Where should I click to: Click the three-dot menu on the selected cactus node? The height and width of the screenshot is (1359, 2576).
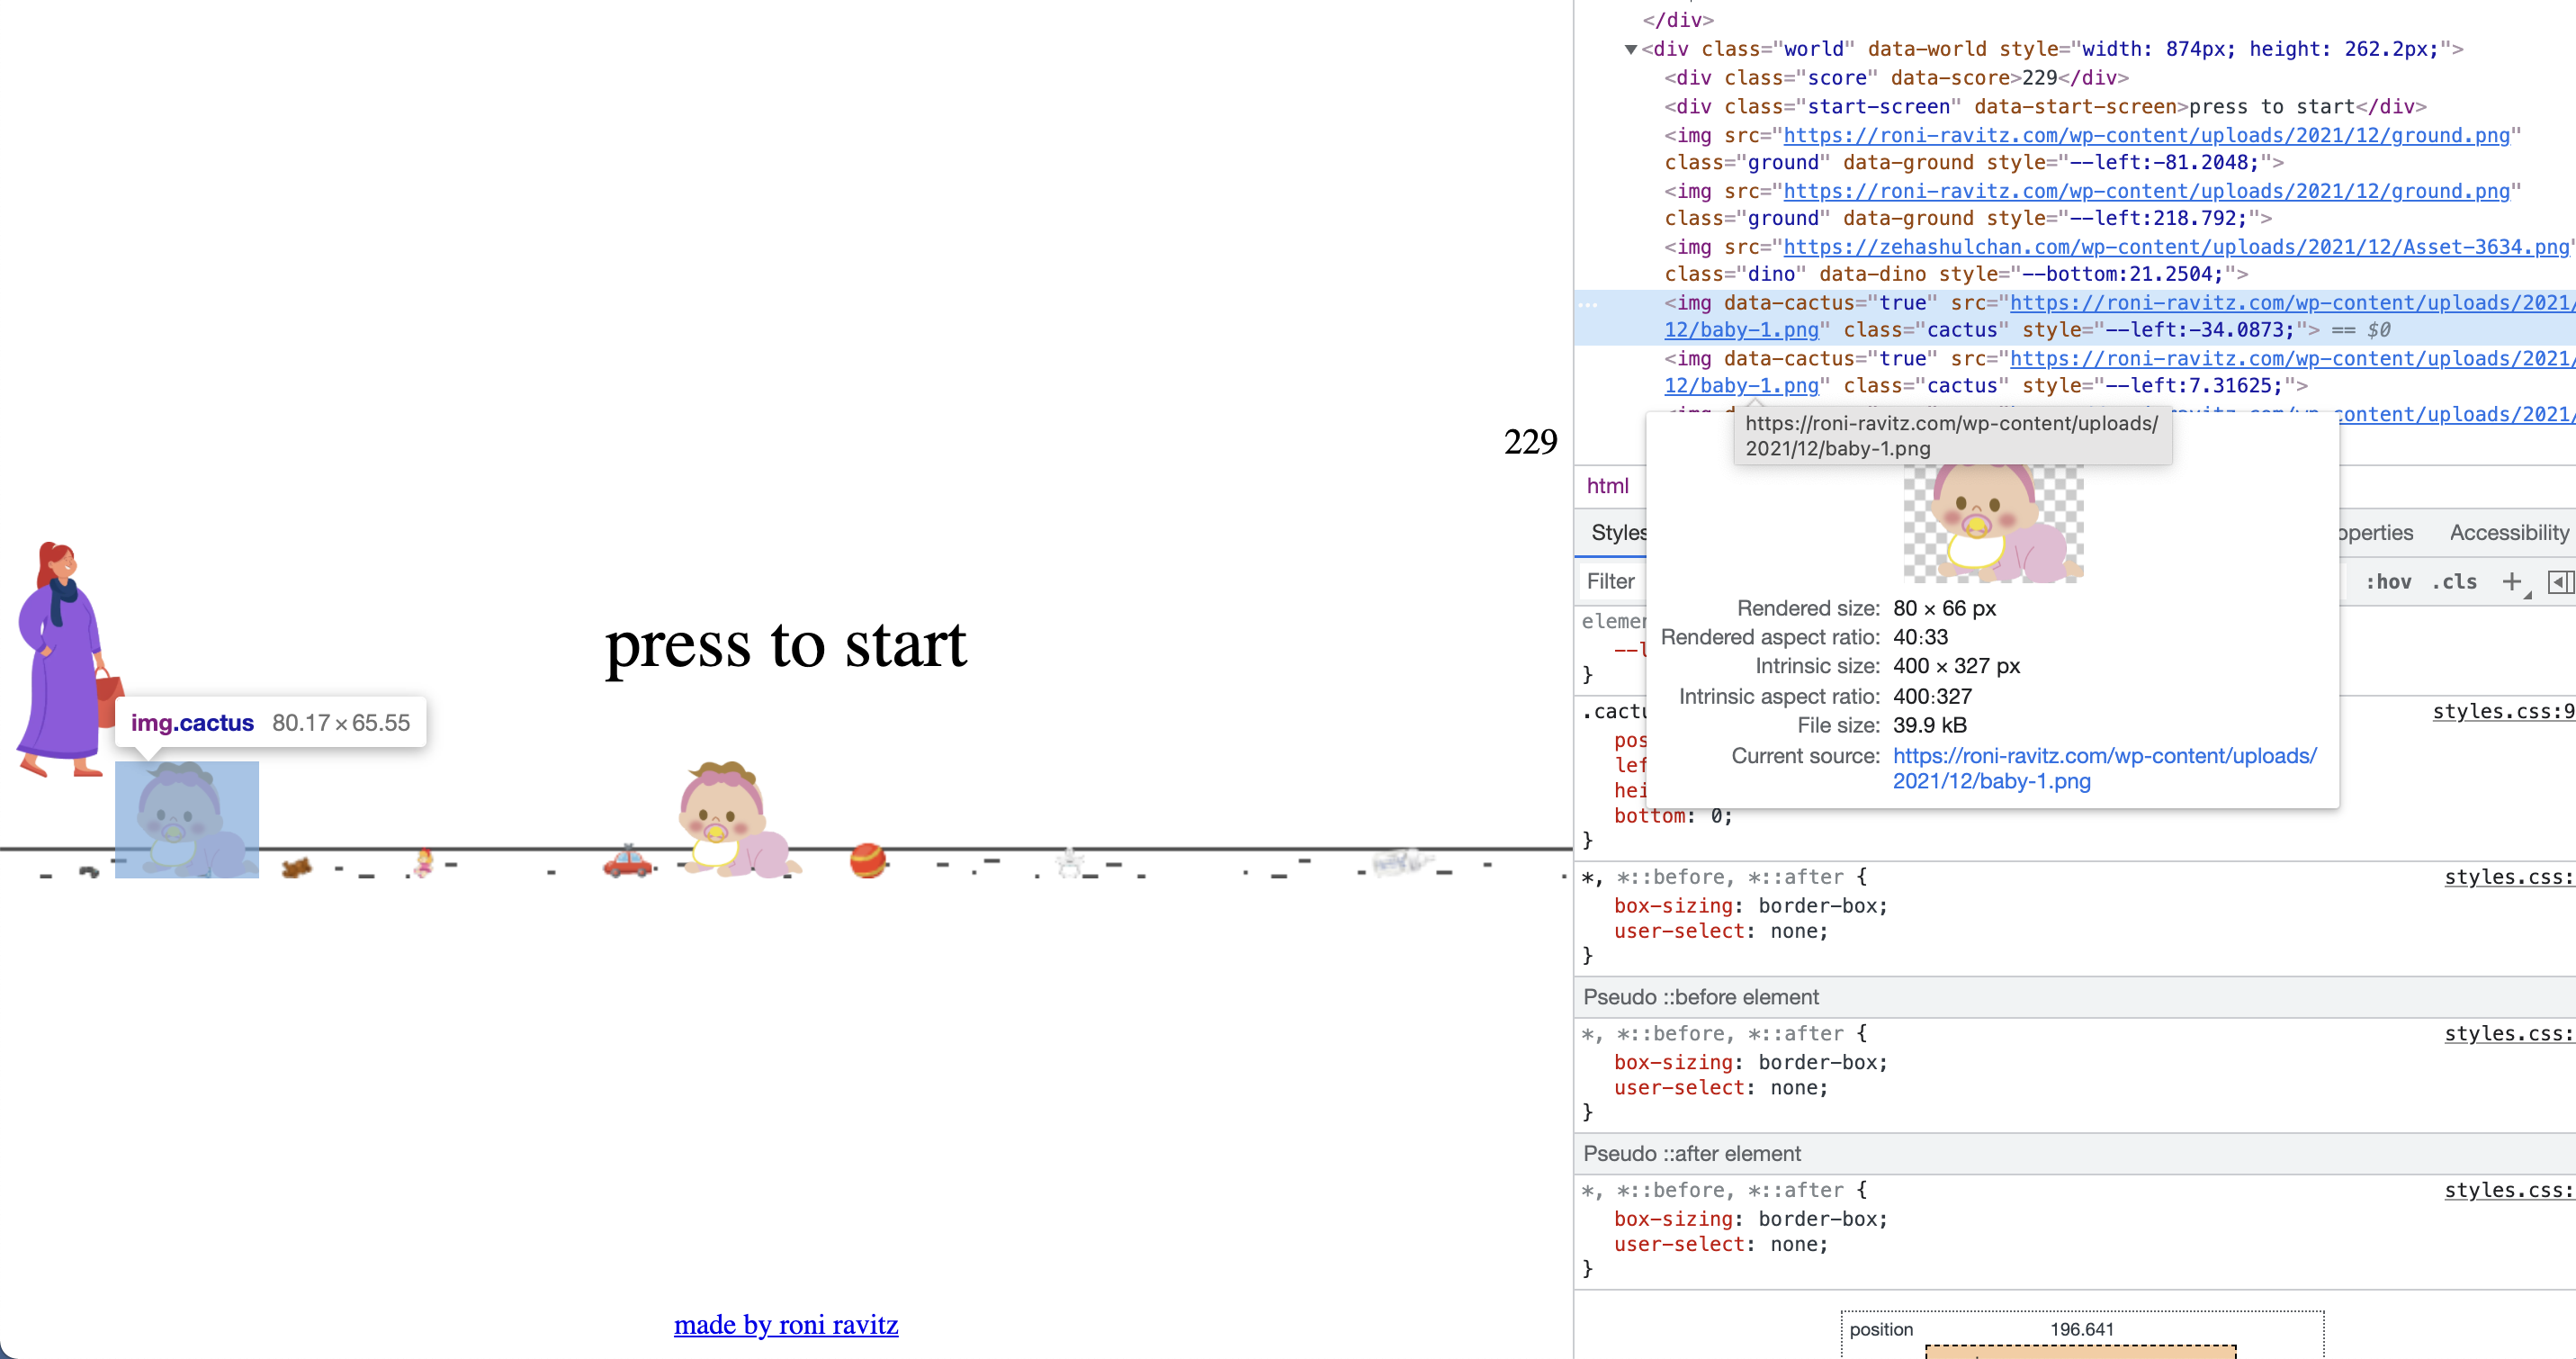pyautogui.click(x=1589, y=303)
